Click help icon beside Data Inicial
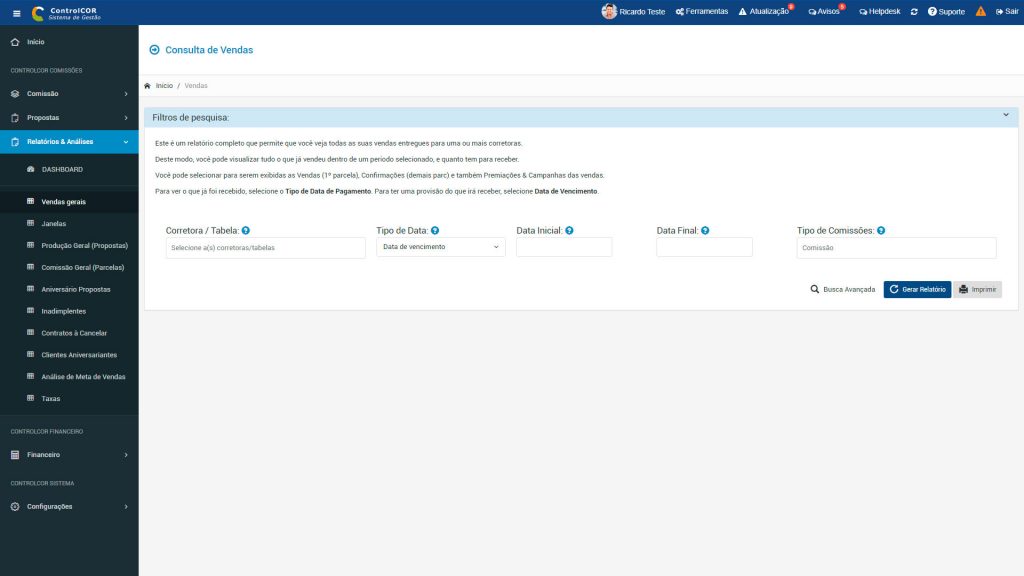The width and height of the screenshot is (1024, 576). coord(569,231)
